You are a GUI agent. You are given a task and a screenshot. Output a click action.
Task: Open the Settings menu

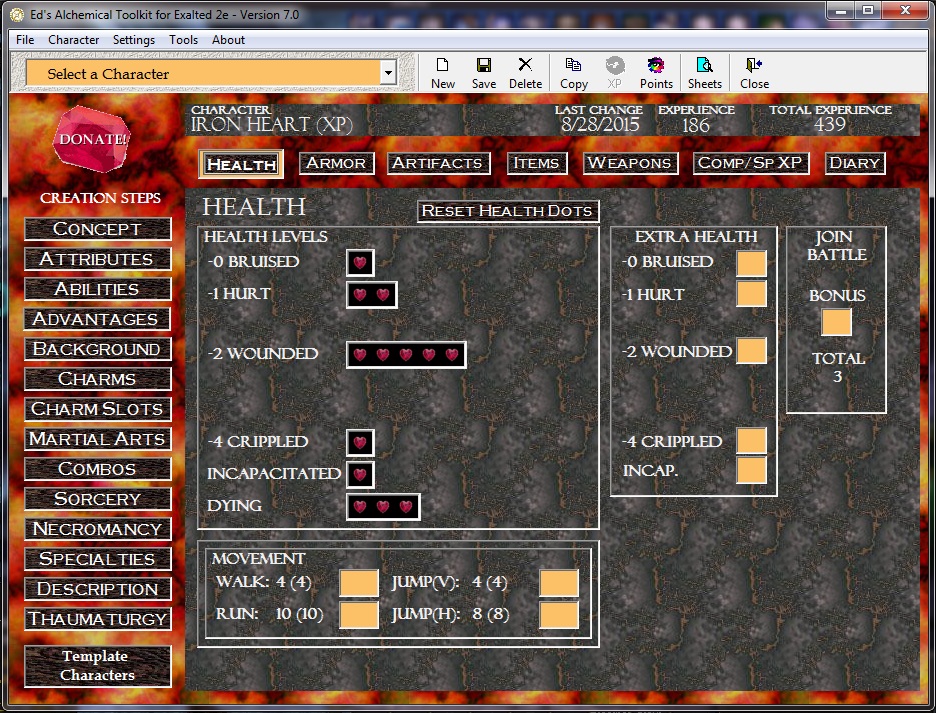(134, 39)
